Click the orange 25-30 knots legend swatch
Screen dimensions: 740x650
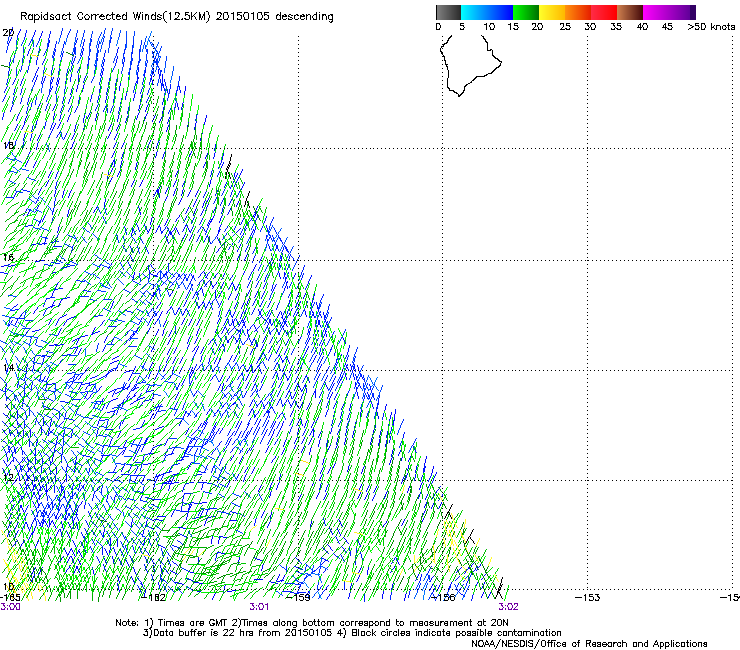pos(578,12)
